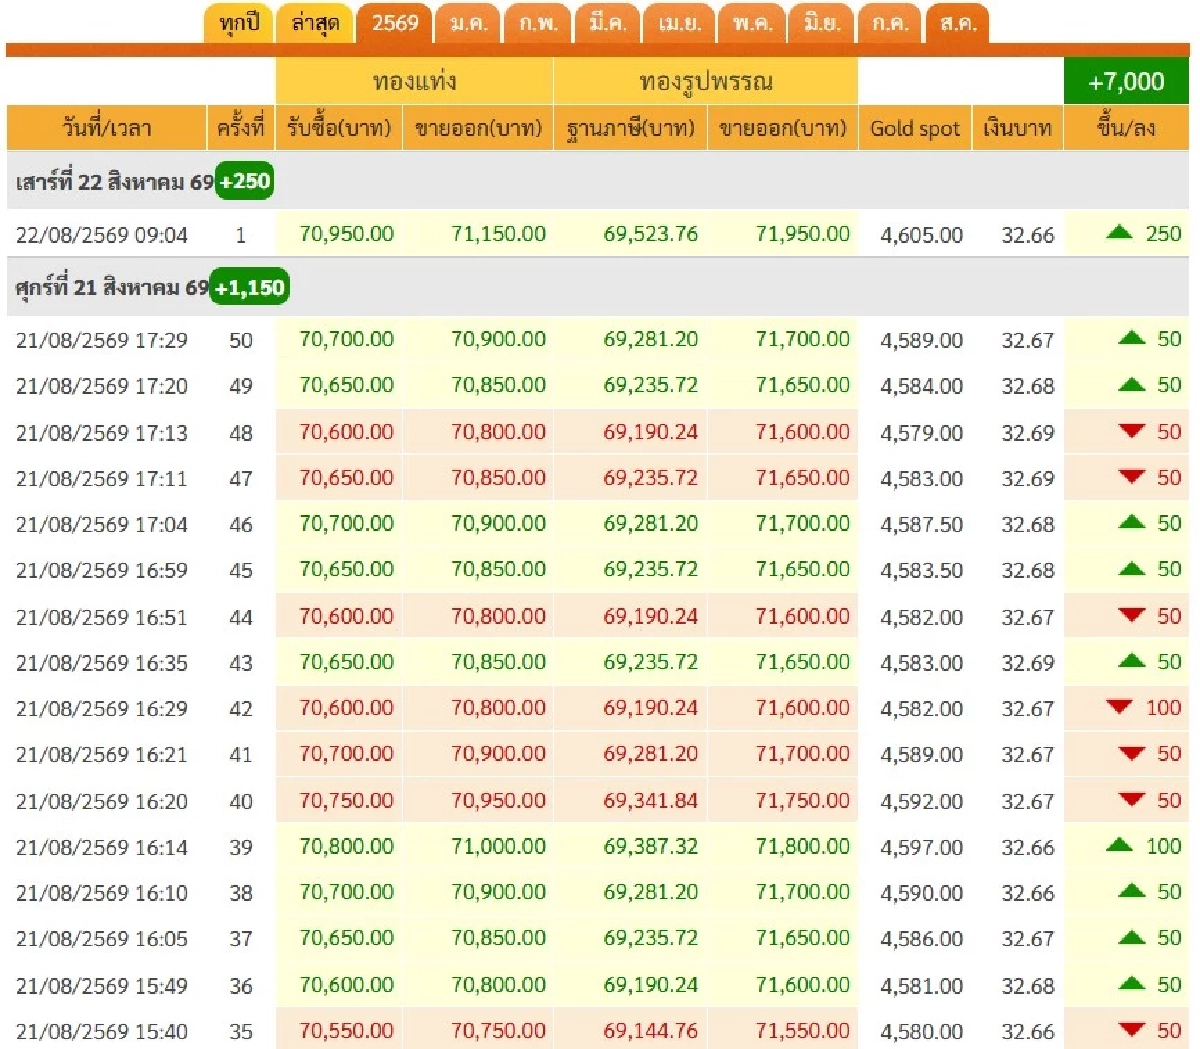Image resolution: width=1200 pixels, height=1049 pixels.
Task: Click the ornament sell price 71,950.00
Action: (x=802, y=234)
